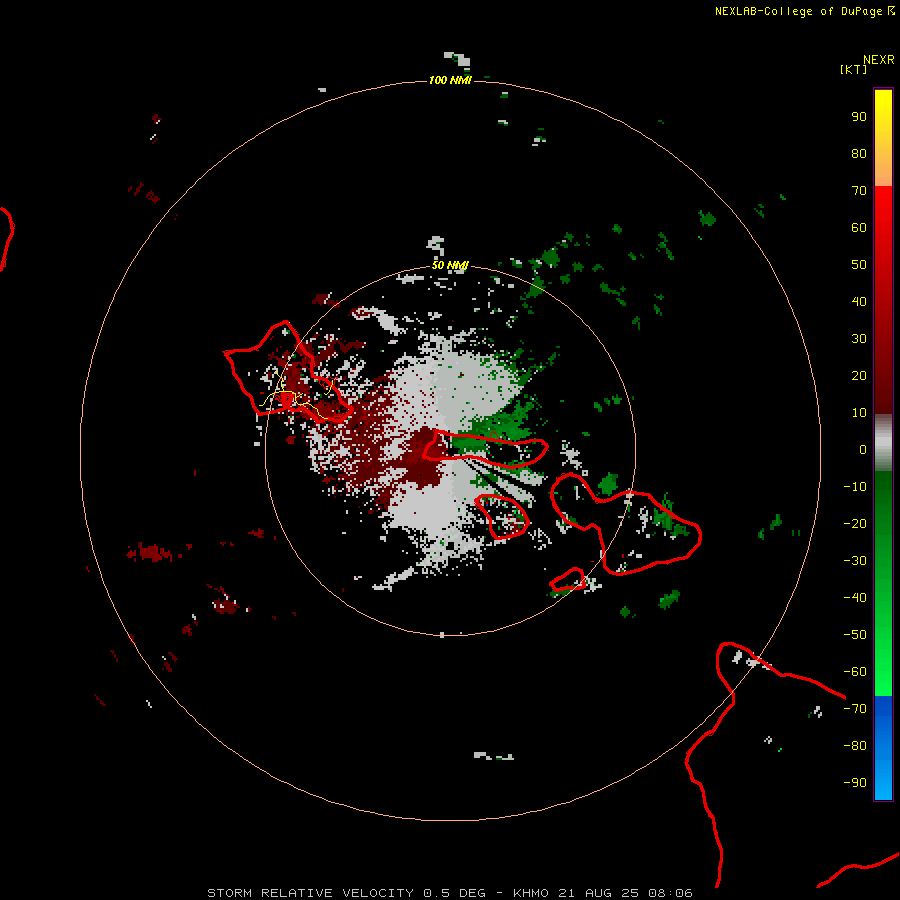Click the 70 value on velocity scale
Image resolution: width=900 pixels, height=900 pixels.
point(859,191)
